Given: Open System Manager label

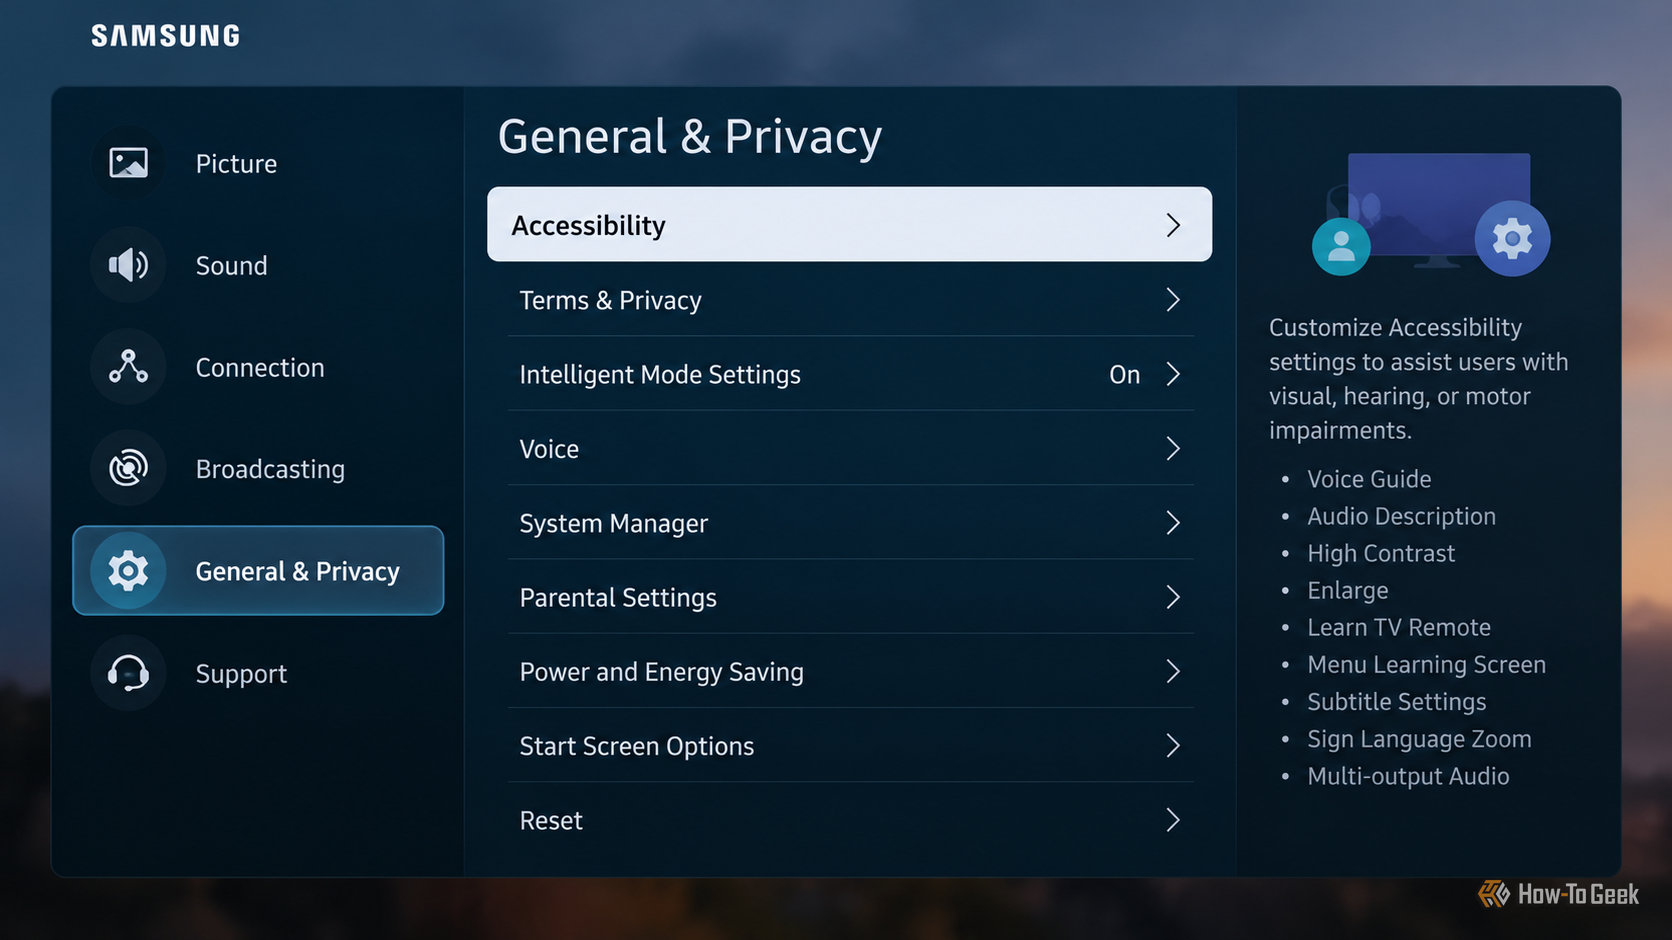Looking at the screenshot, I should [x=613, y=523].
